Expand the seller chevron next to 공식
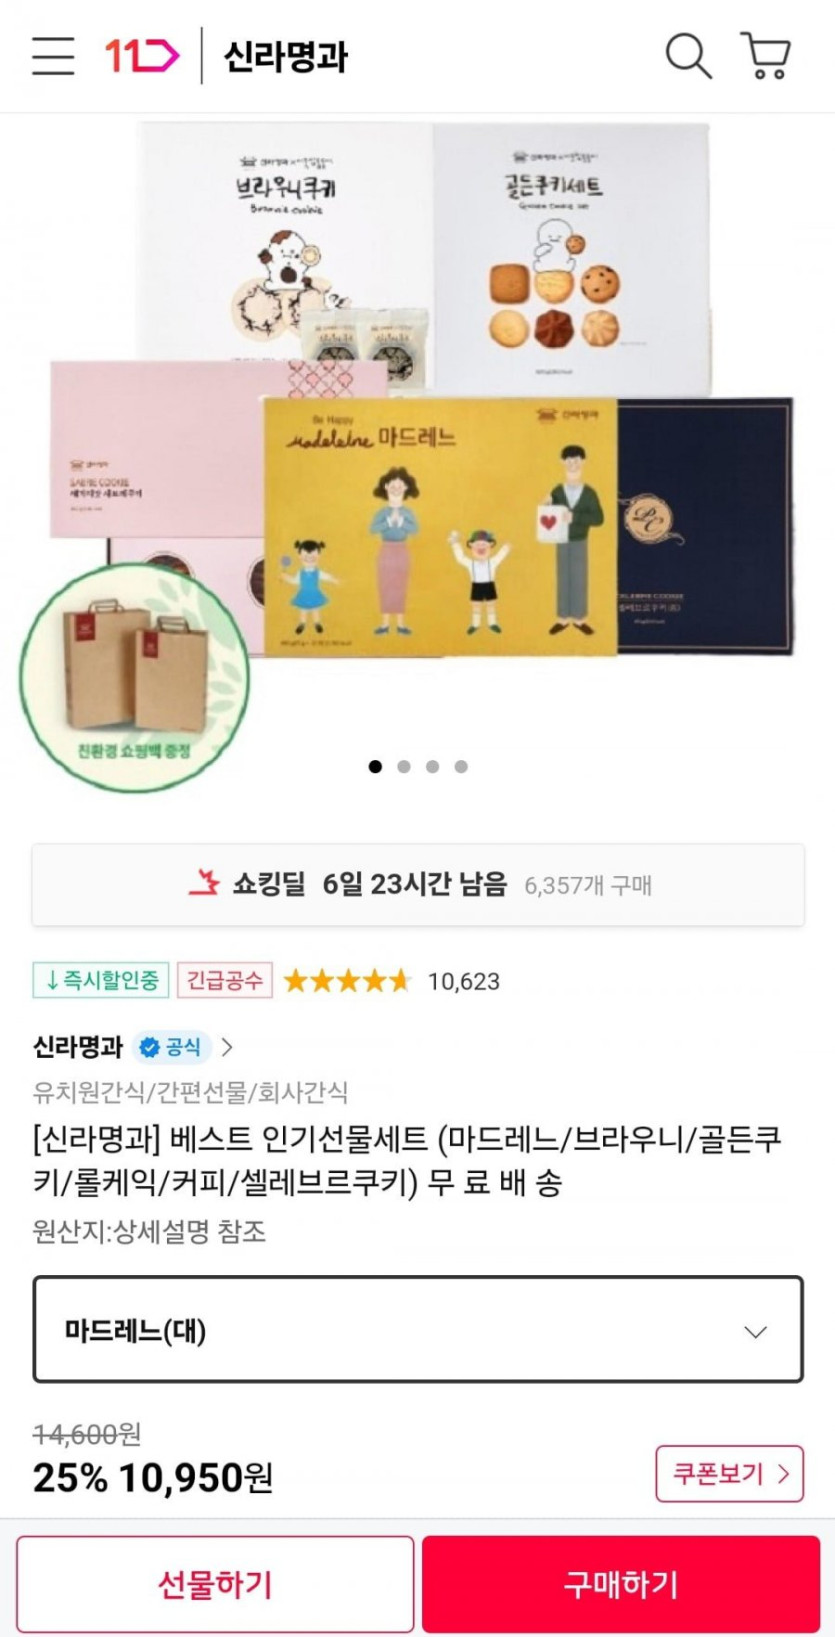 tap(227, 1047)
